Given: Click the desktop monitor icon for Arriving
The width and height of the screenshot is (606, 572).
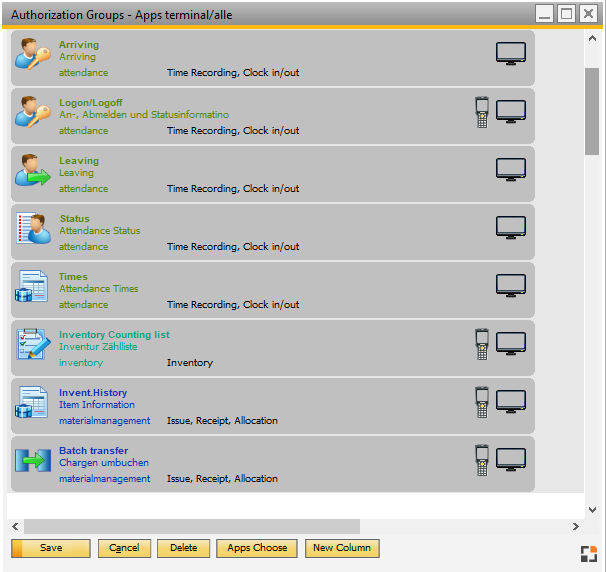Looking at the screenshot, I should point(510,54).
